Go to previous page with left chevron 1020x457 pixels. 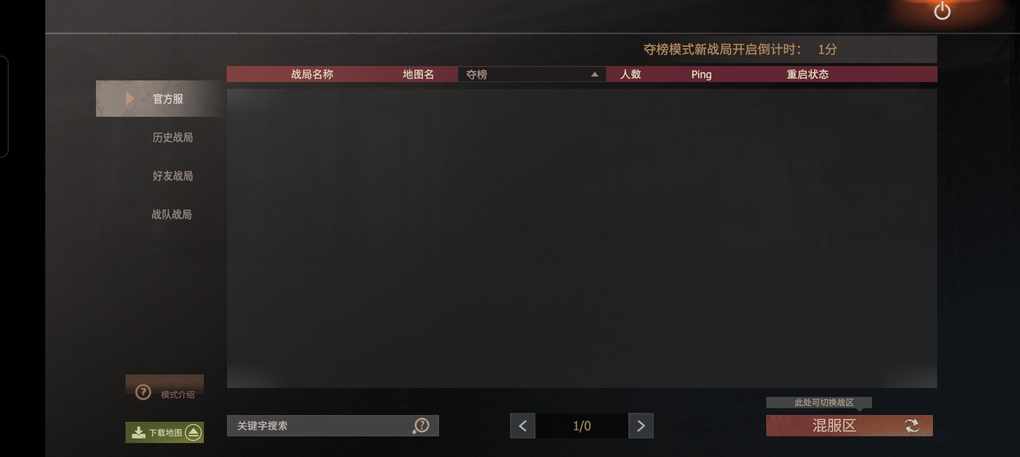click(522, 426)
